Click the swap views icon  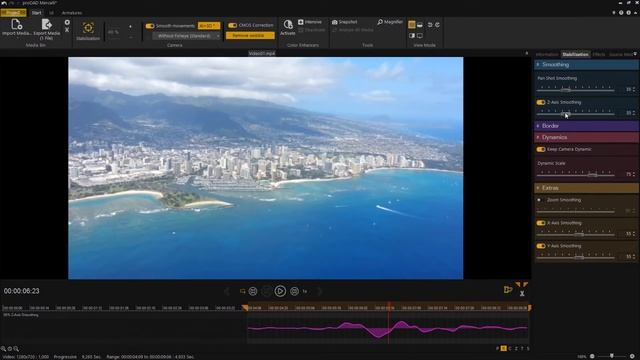430,25
